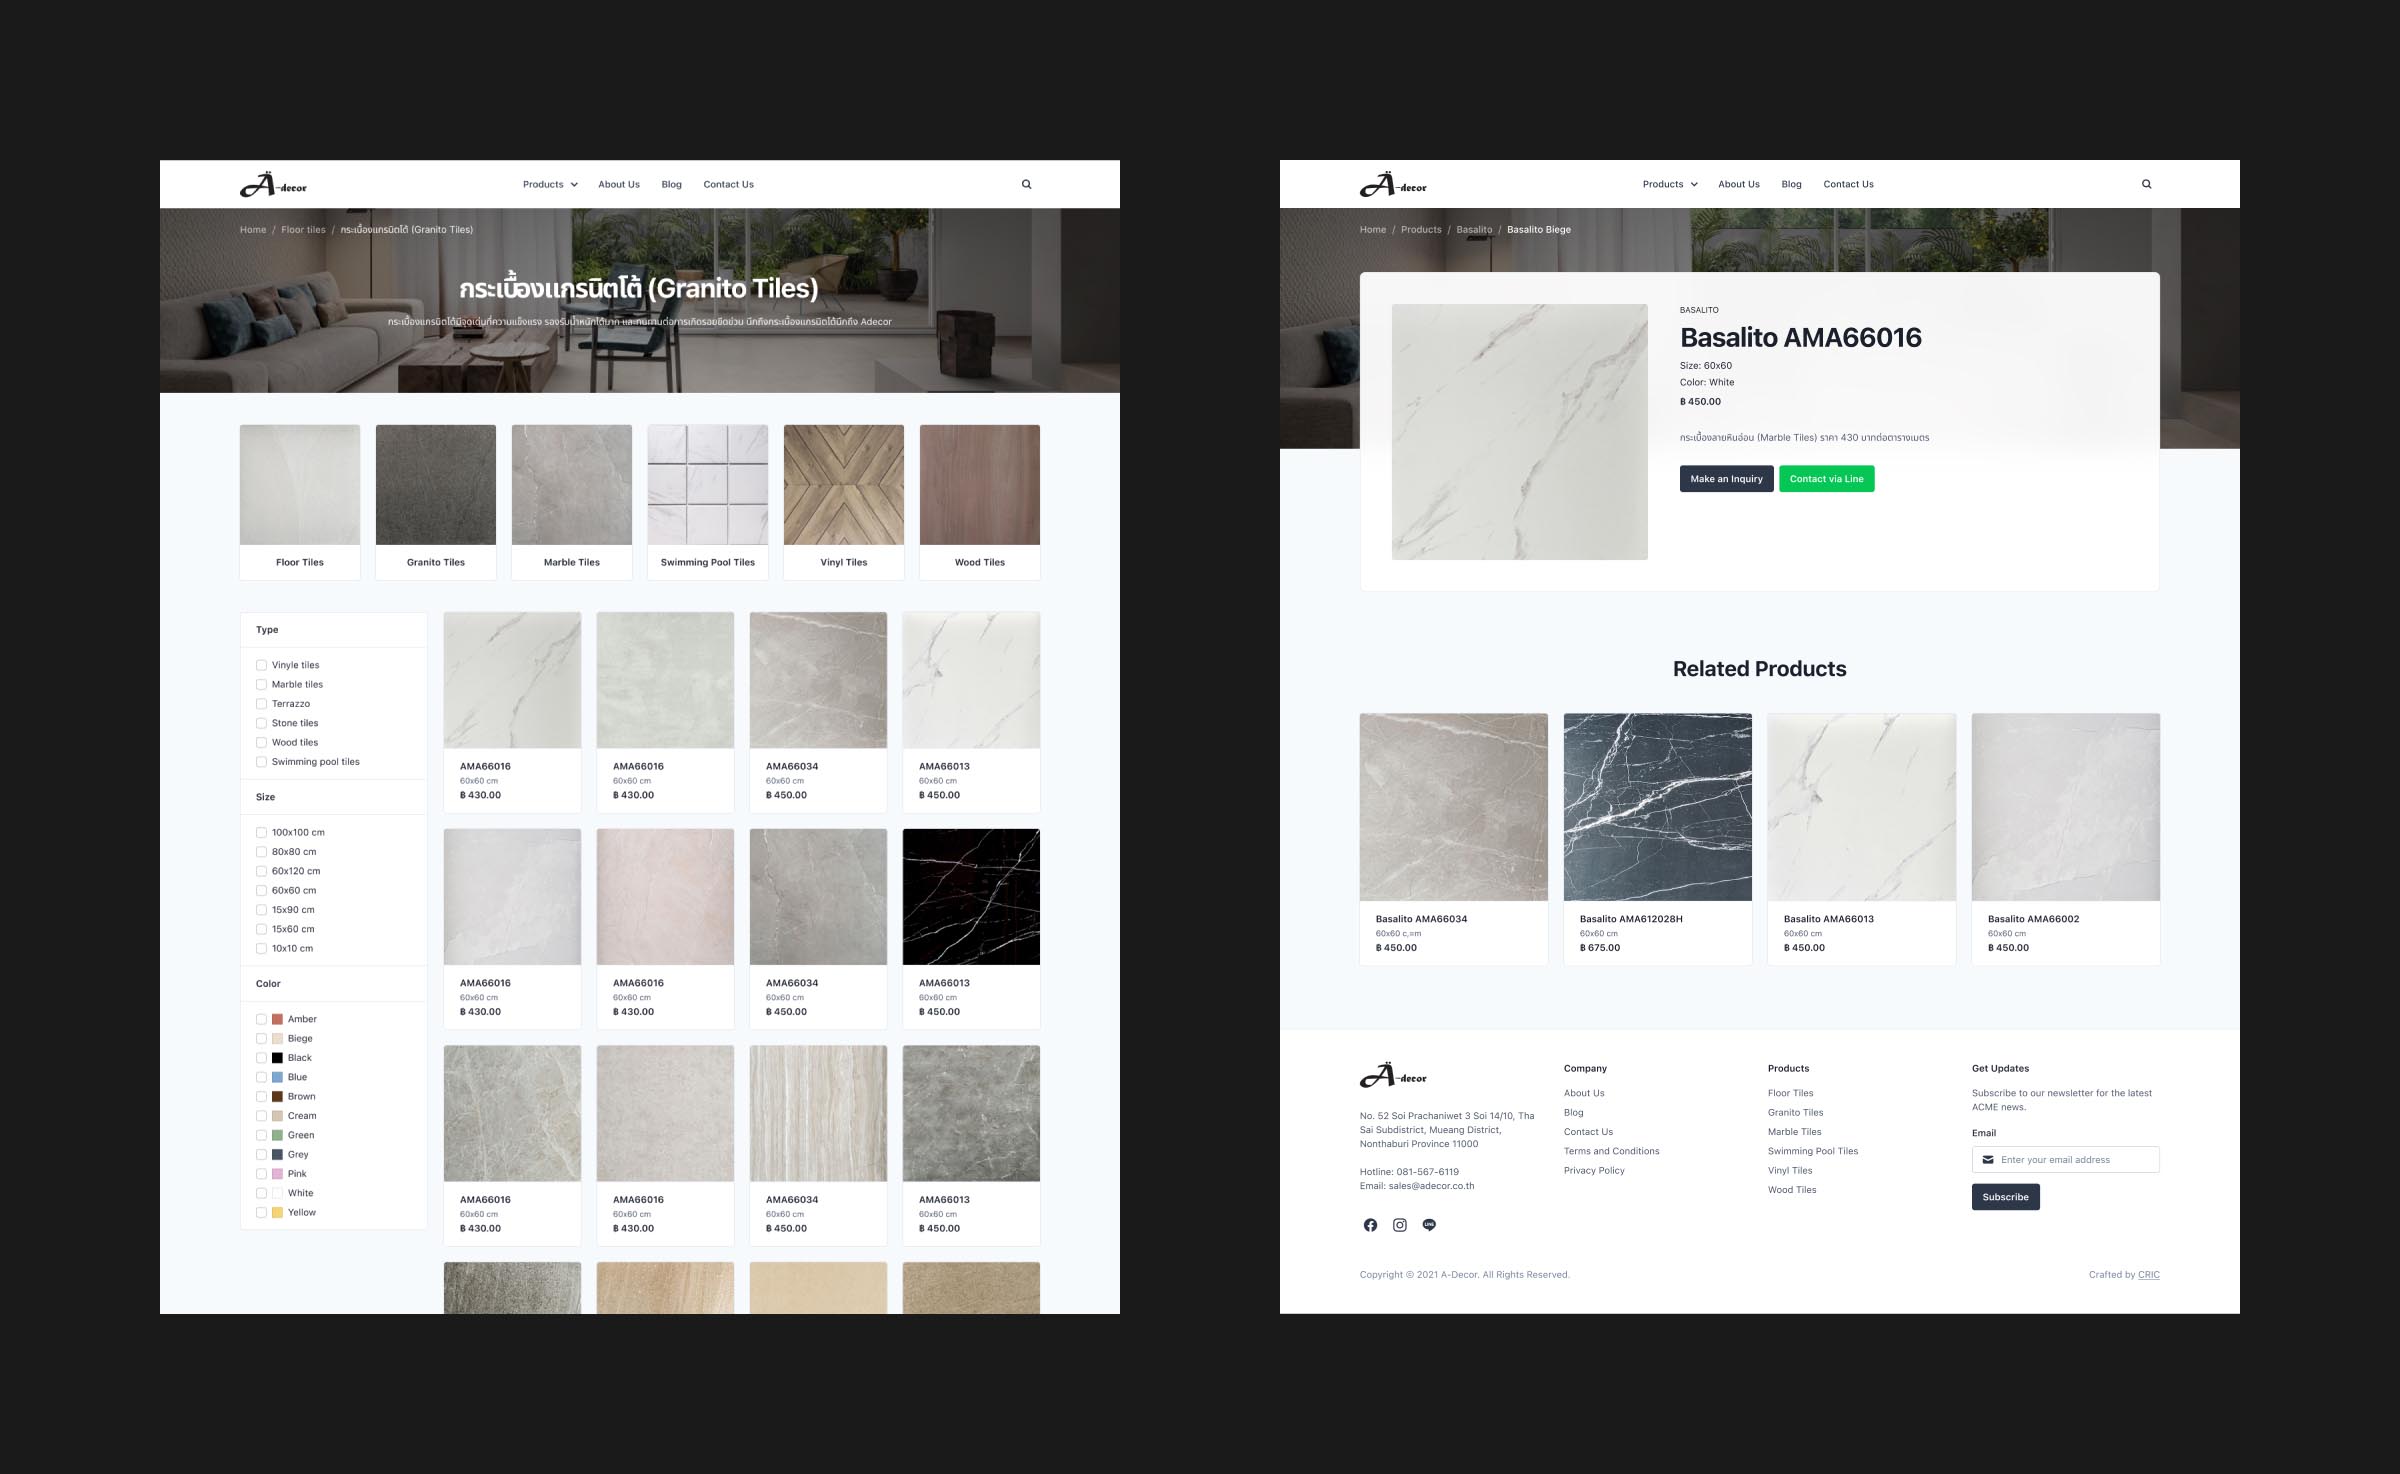The width and height of the screenshot is (2400, 1474).
Task: Open the Facebook icon in footer
Action: pos(1370,1225)
